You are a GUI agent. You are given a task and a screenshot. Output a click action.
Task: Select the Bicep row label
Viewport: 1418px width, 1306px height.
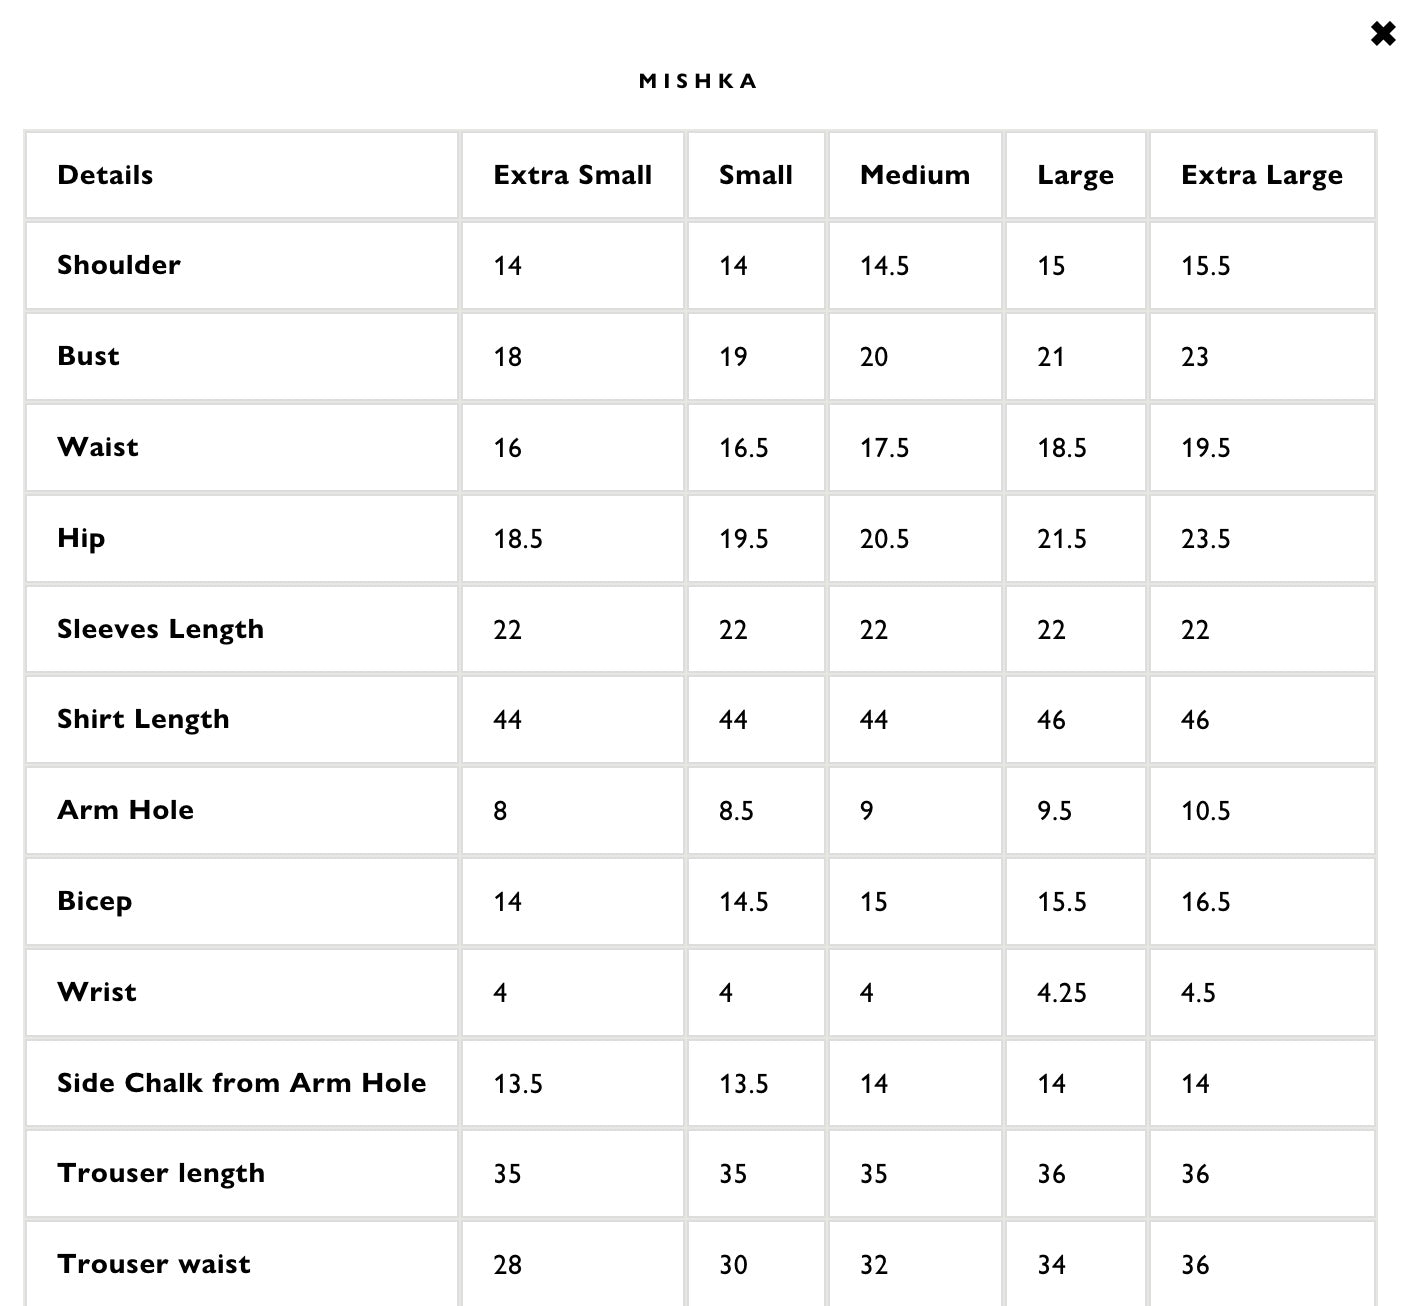pyautogui.click(x=95, y=901)
